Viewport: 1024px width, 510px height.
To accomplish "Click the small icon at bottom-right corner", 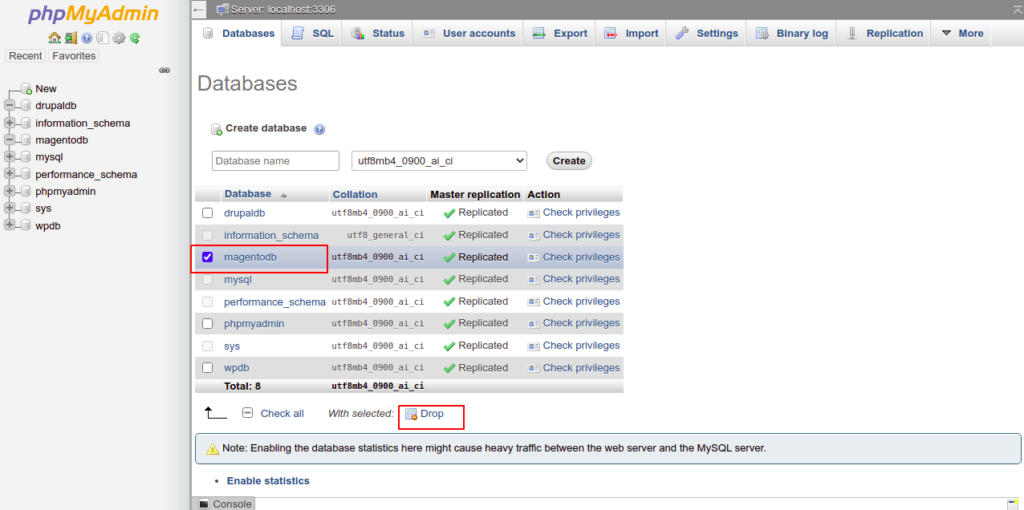I will point(1013,502).
